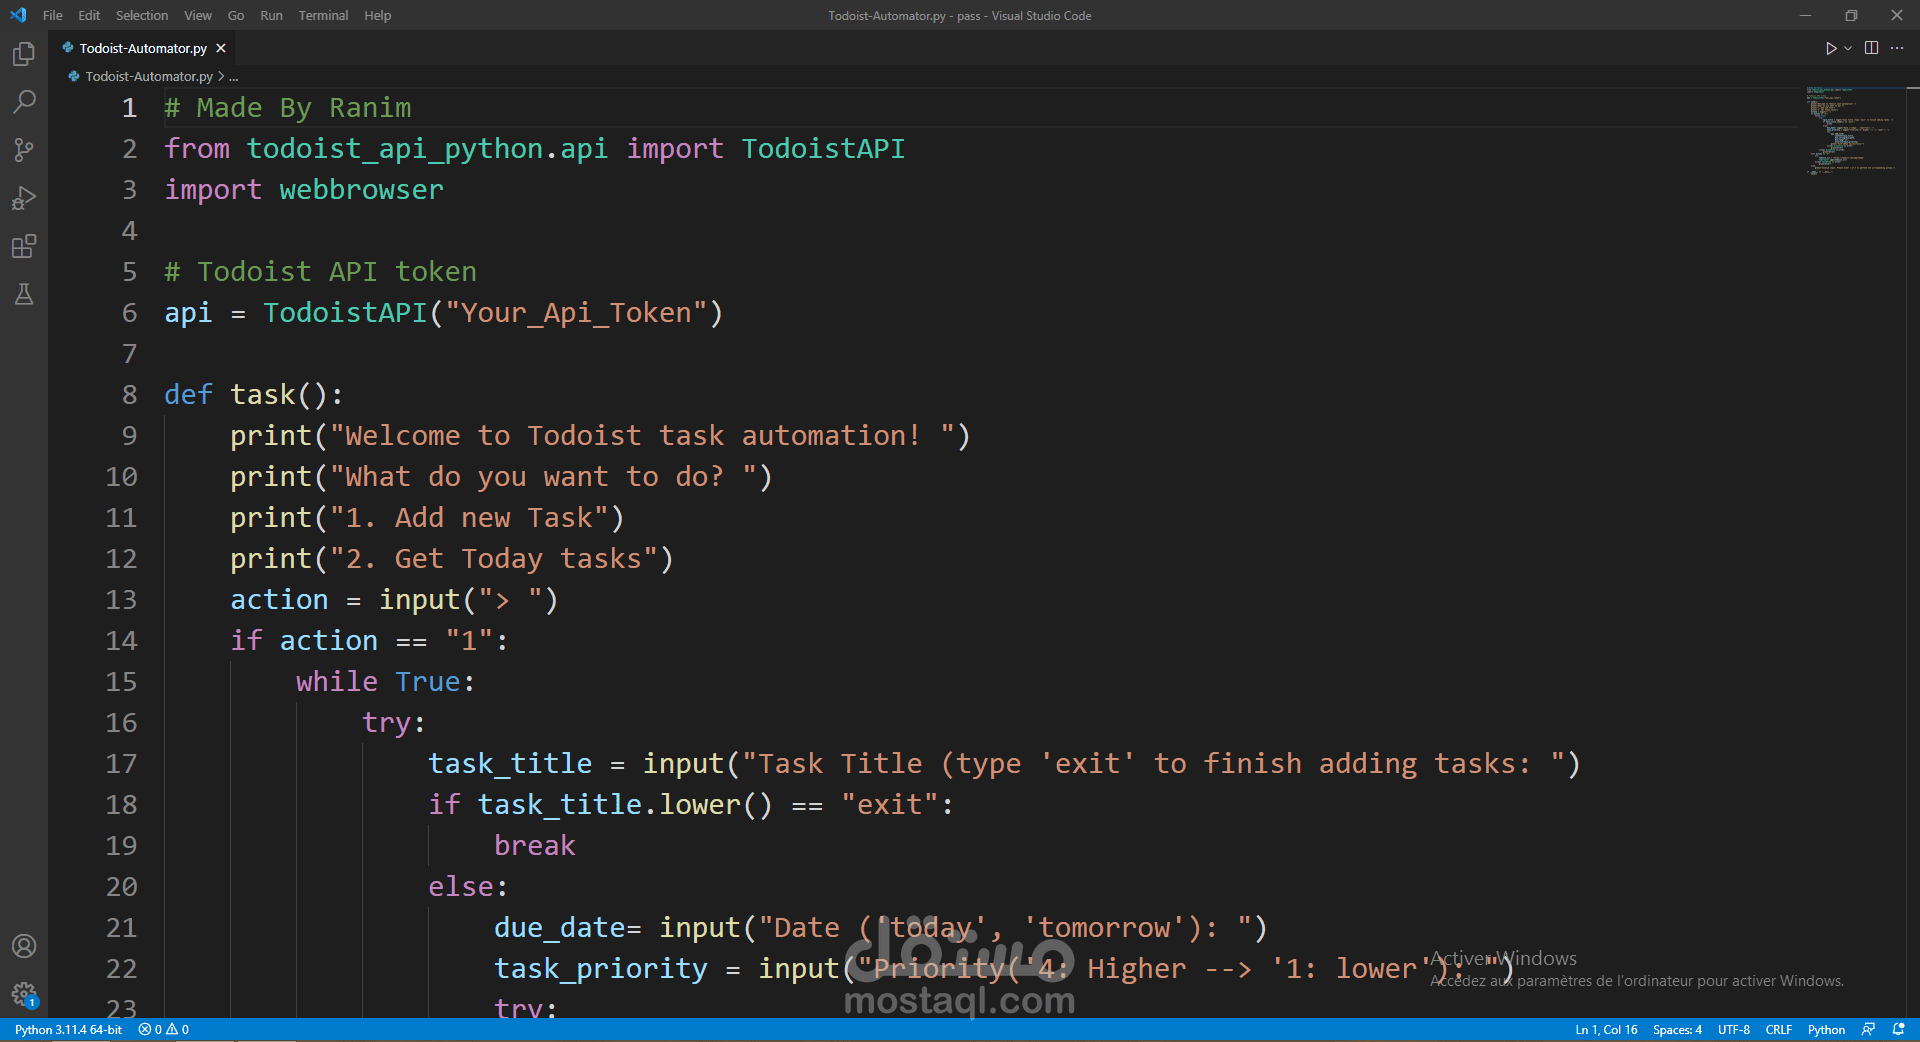Click line number 8 in gutter
The width and height of the screenshot is (1920, 1042).
(130, 395)
